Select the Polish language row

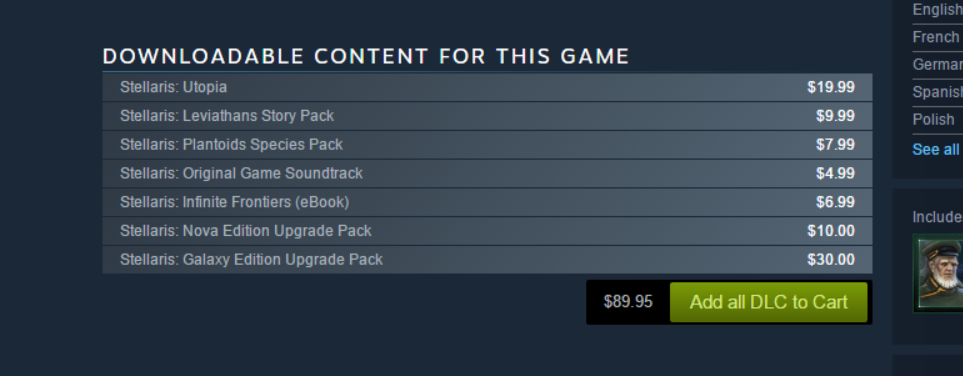[x=937, y=119]
